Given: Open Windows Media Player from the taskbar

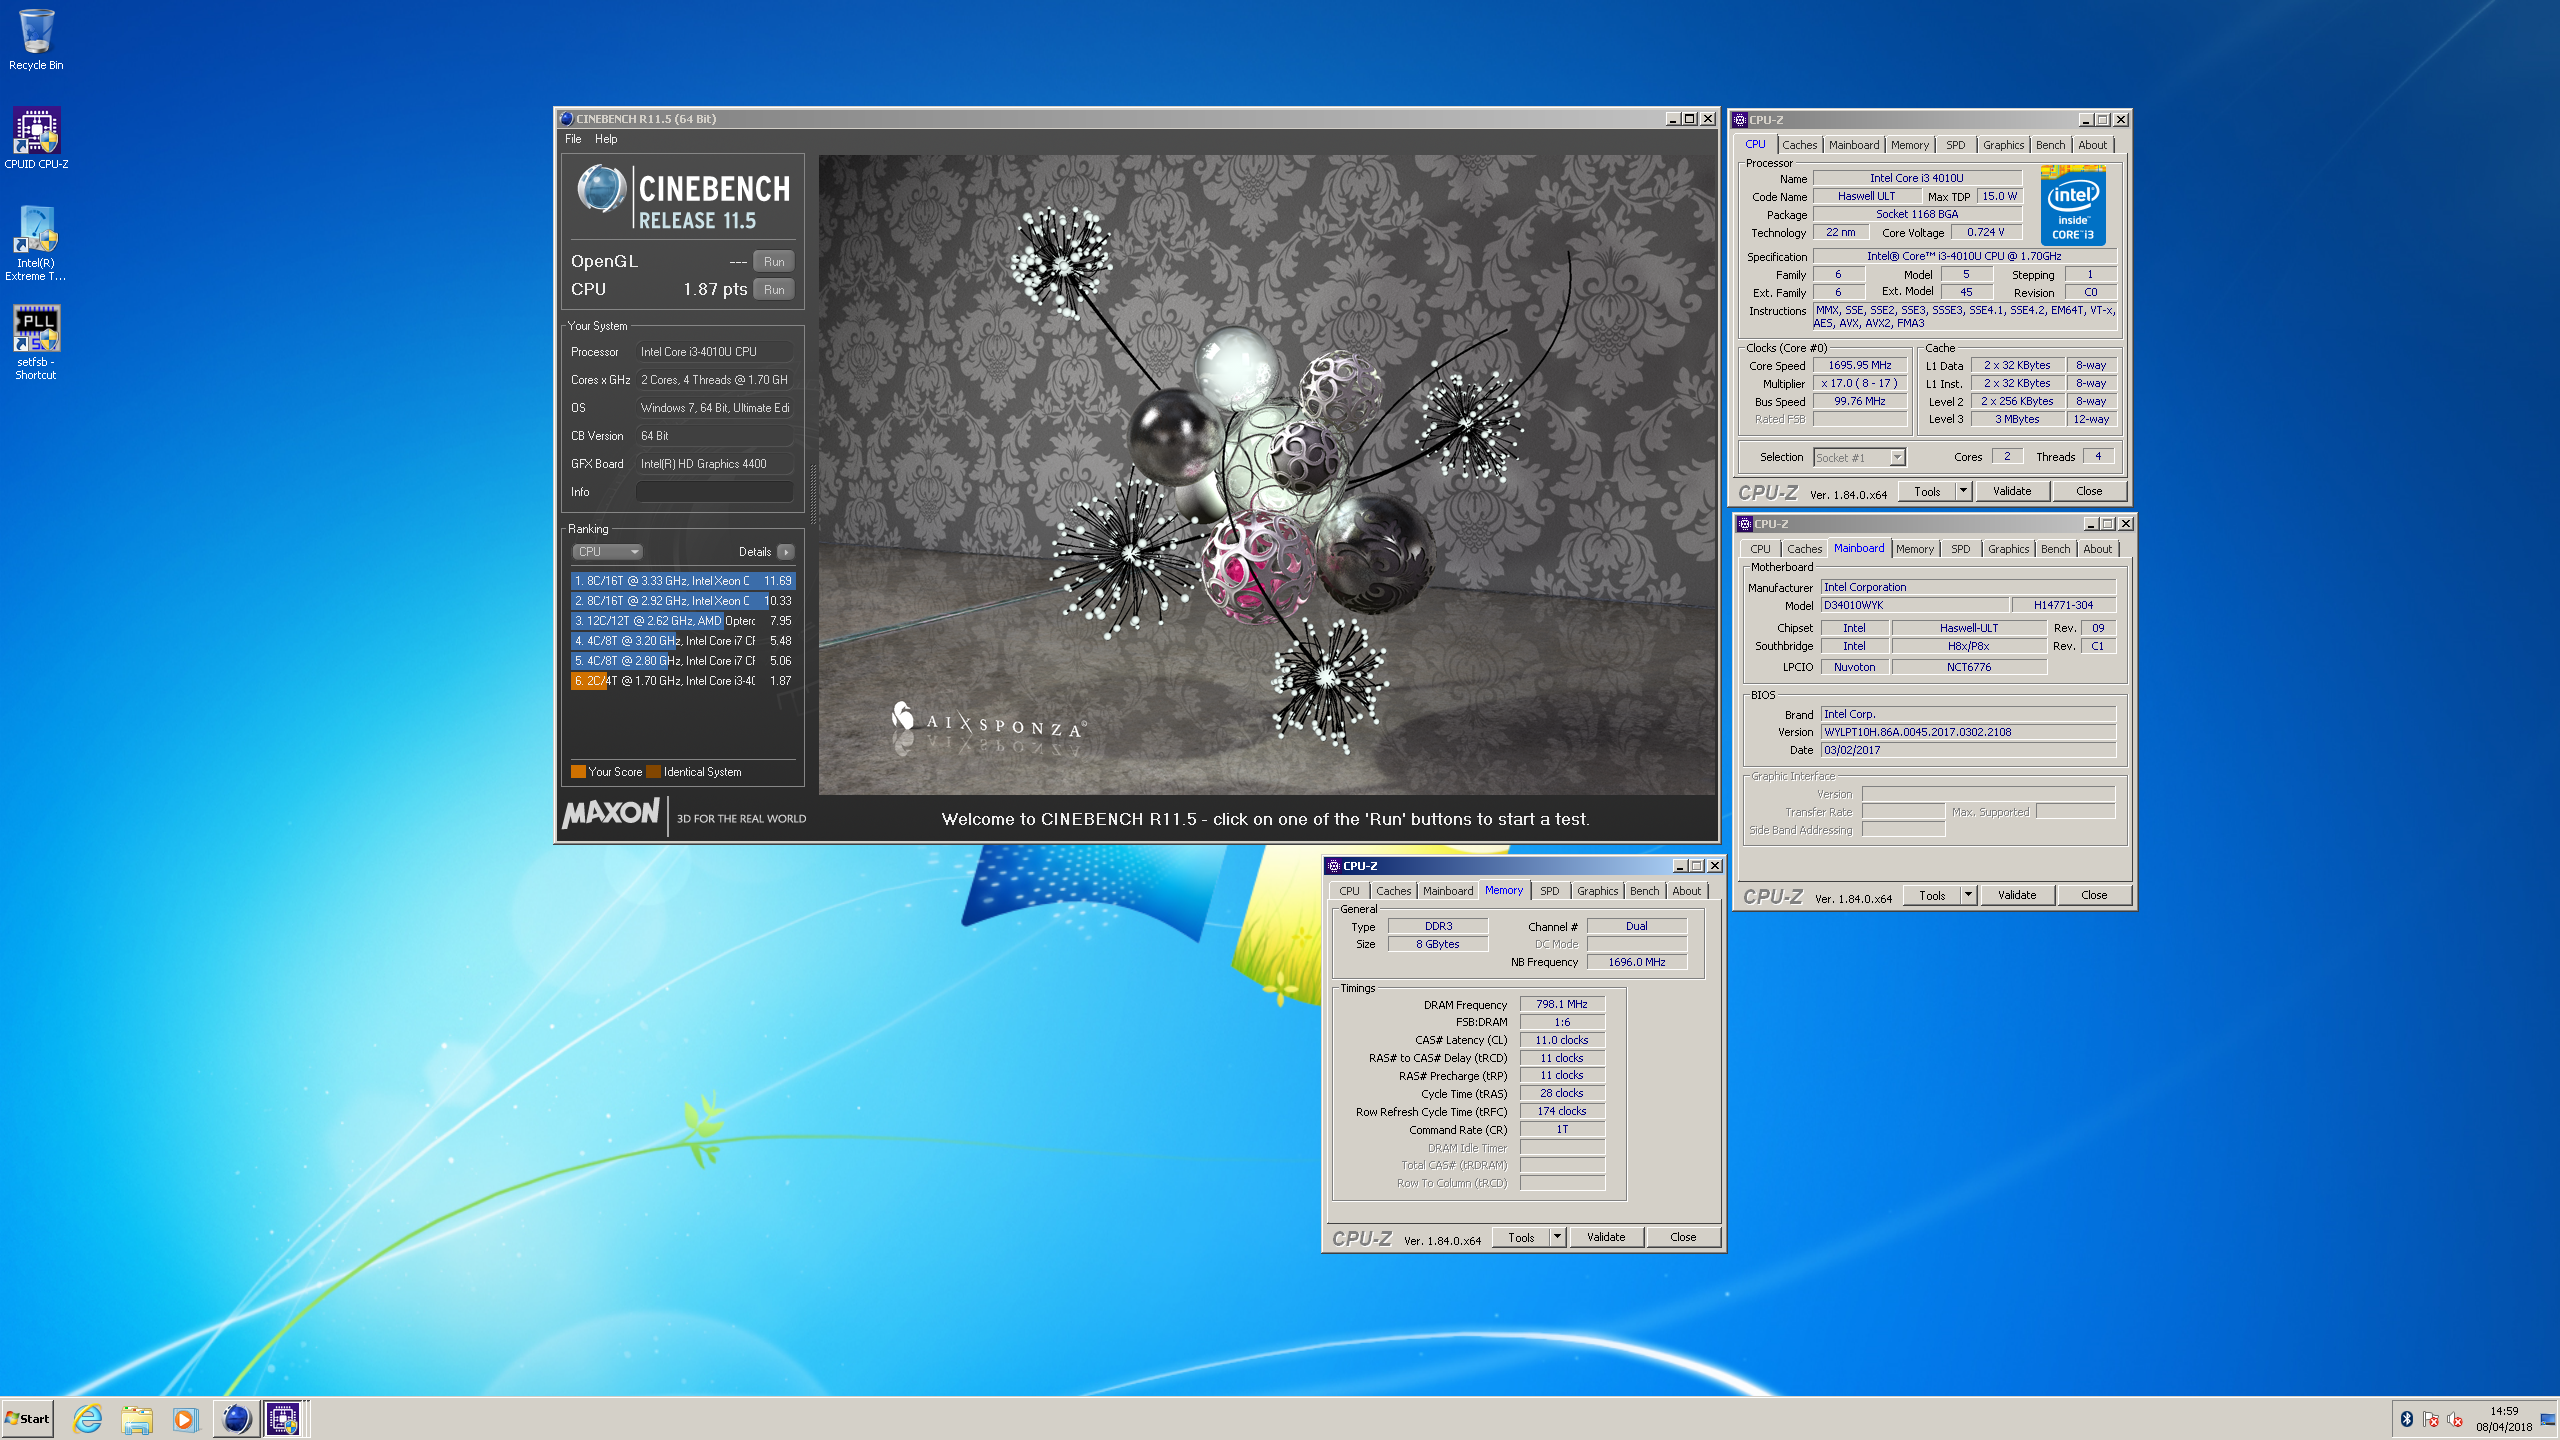Looking at the screenshot, I should 185,1418.
